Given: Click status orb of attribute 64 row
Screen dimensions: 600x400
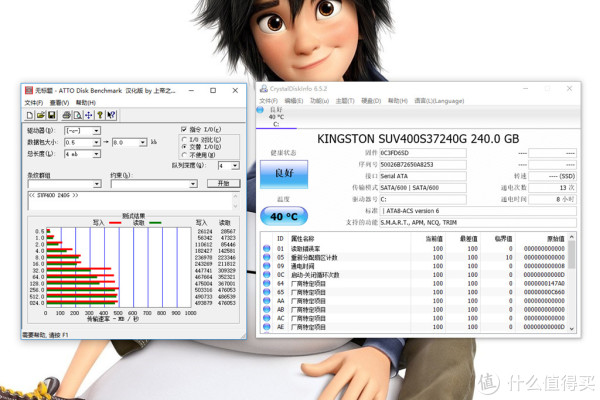Looking at the screenshot, I should [267, 283].
